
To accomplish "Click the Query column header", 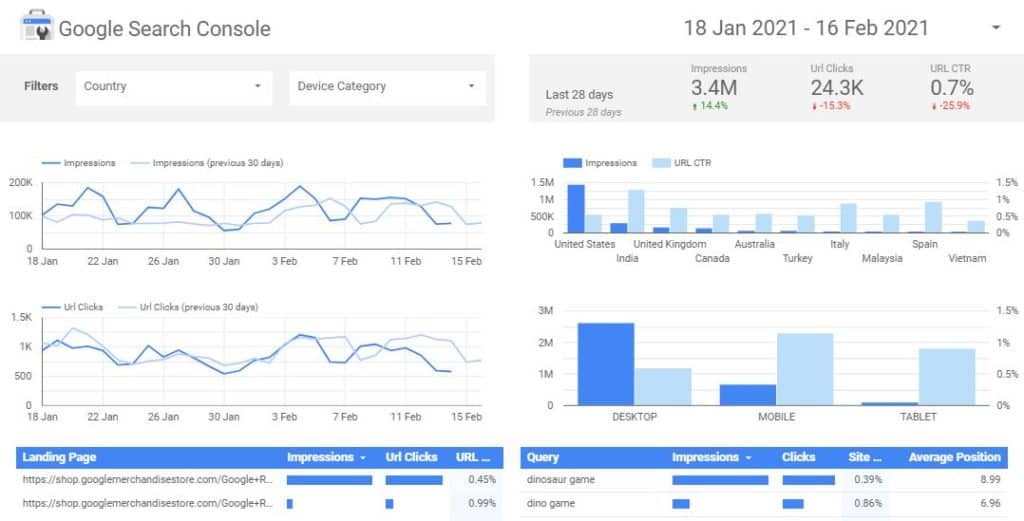I will point(542,457).
